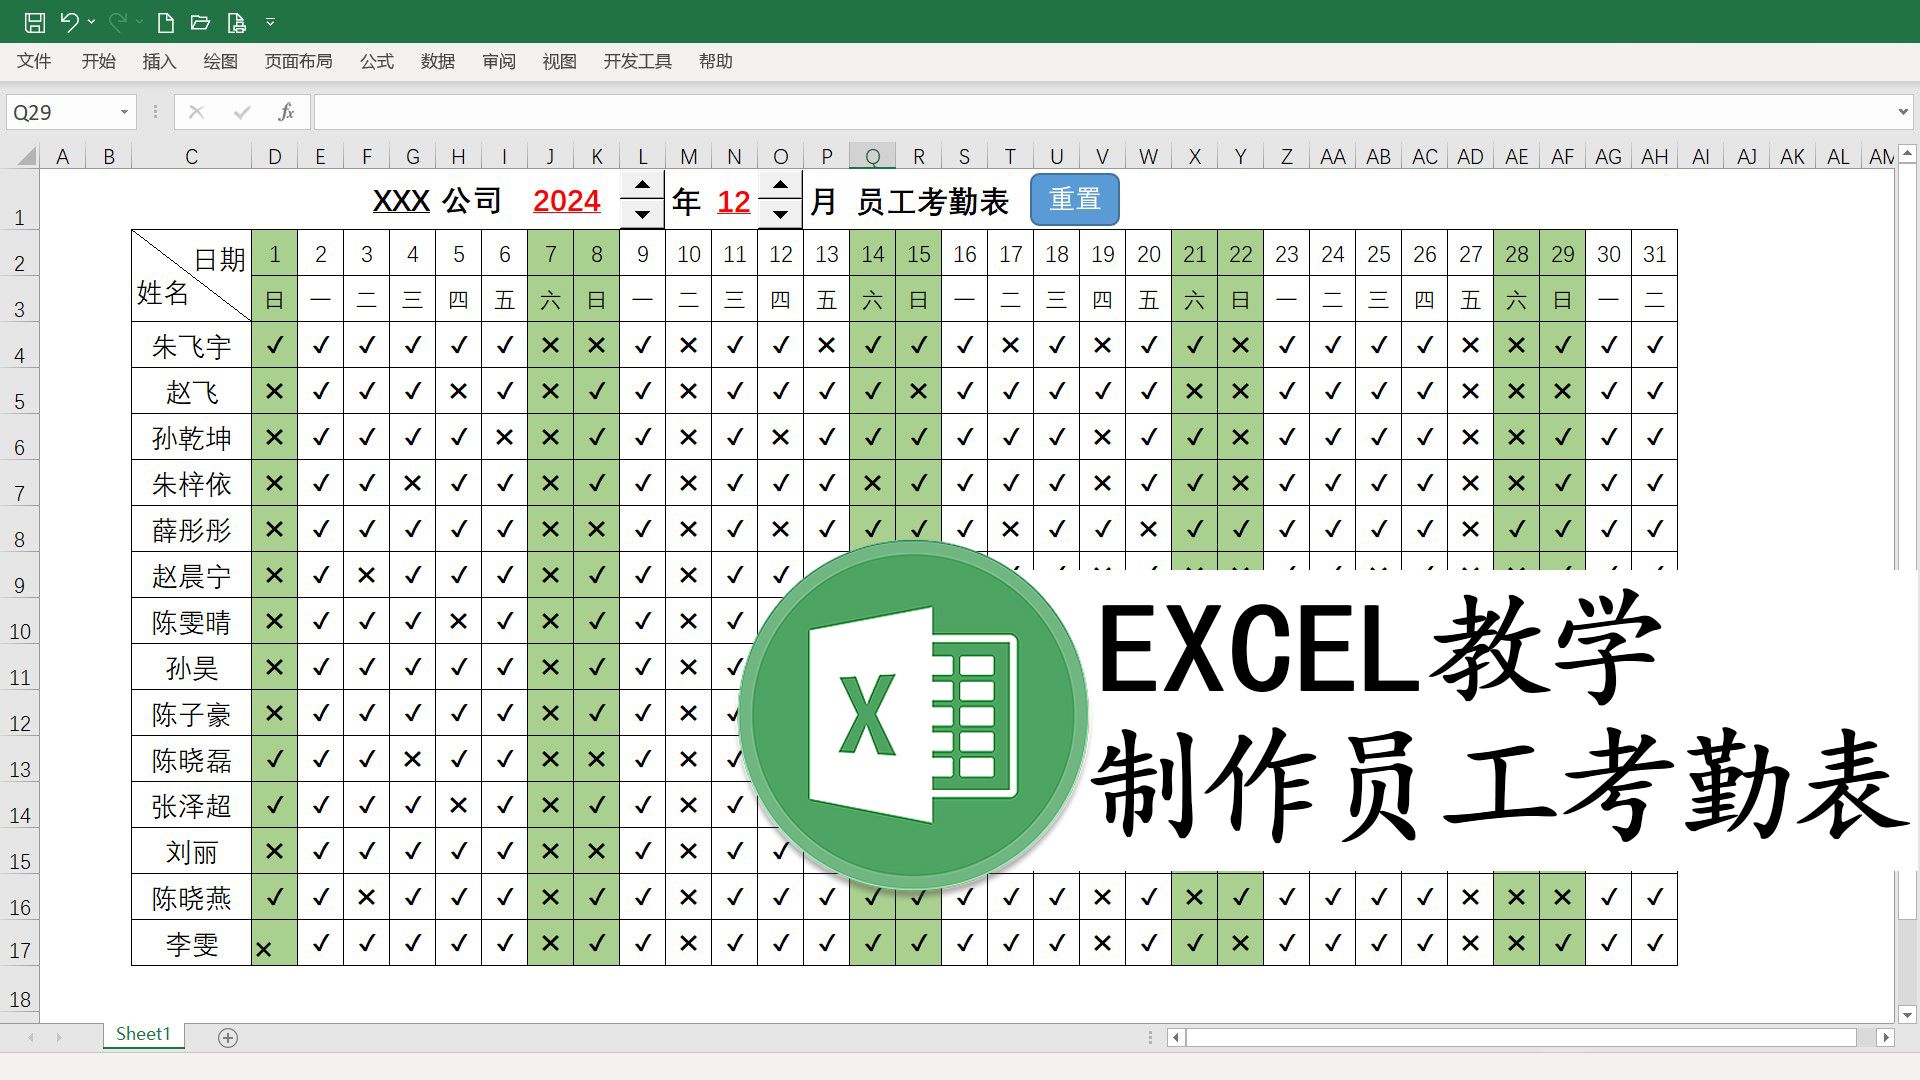Click date header cell 14

click(873, 254)
